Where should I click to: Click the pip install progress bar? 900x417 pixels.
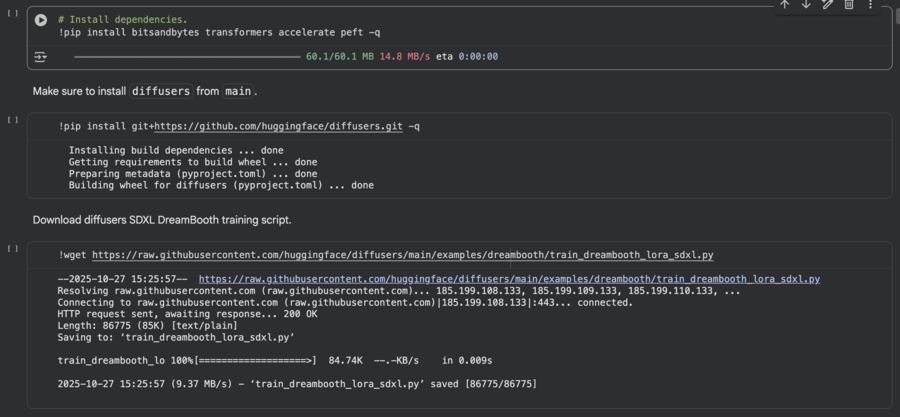tap(180, 57)
